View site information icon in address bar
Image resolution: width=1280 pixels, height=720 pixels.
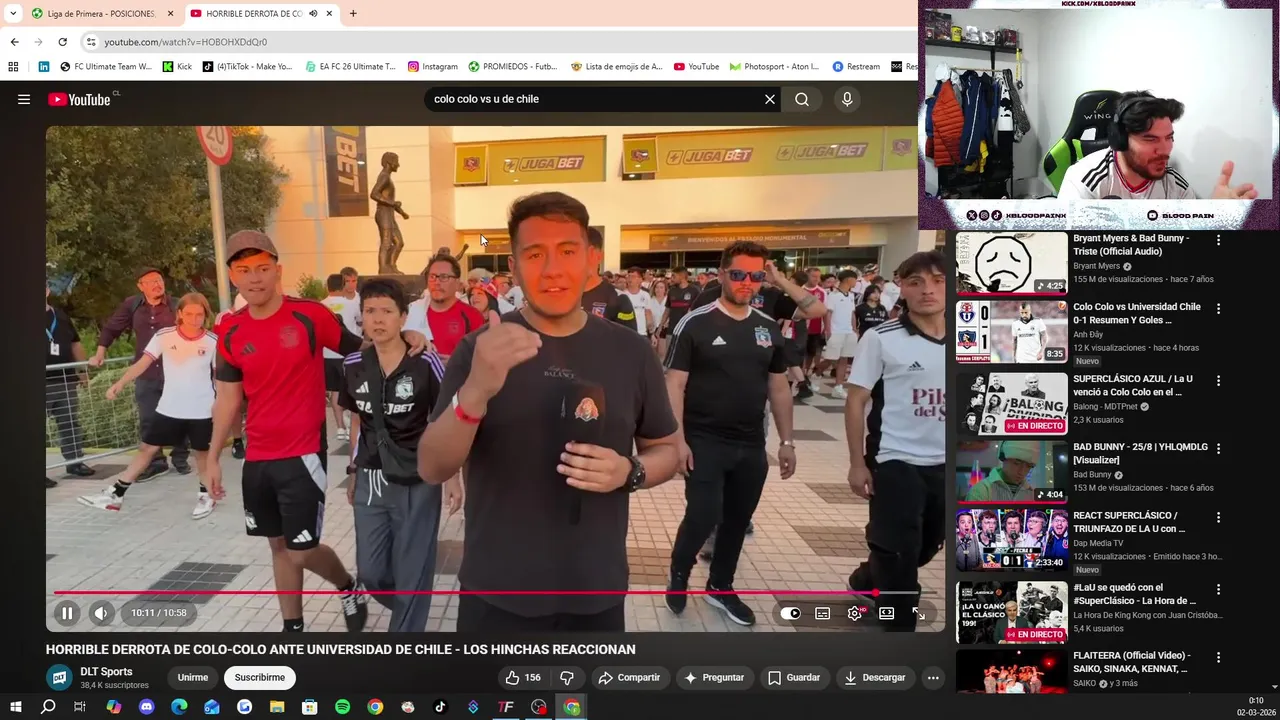click(91, 42)
